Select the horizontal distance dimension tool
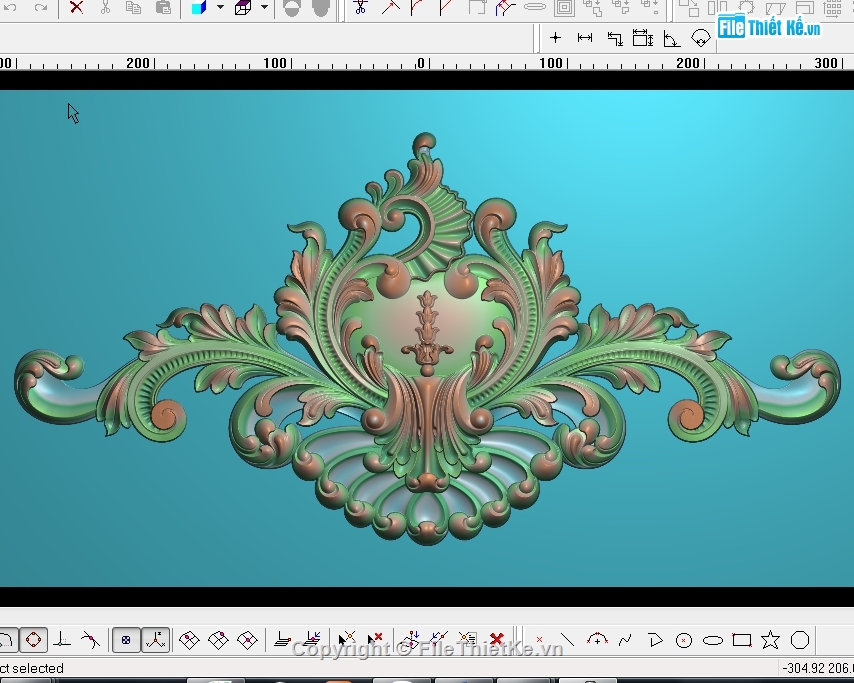This screenshot has width=854, height=683. pyautogui.click(x=584, y=38)
